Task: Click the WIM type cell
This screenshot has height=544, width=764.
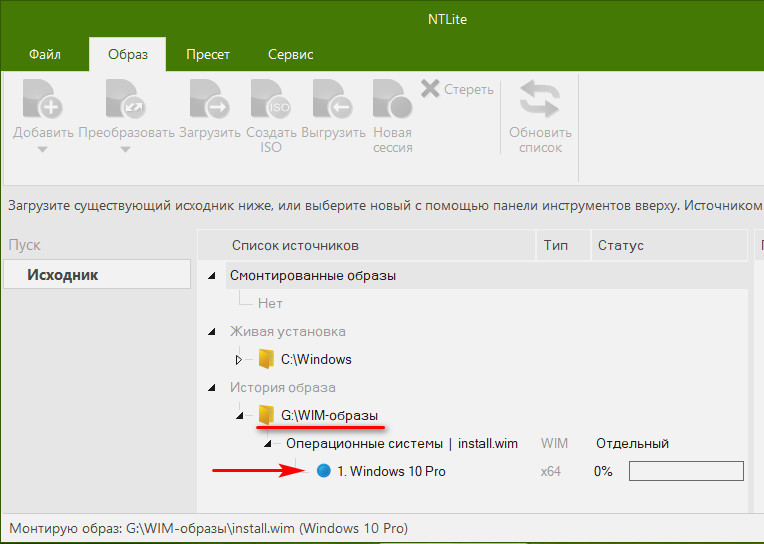Action: [554, 444]
